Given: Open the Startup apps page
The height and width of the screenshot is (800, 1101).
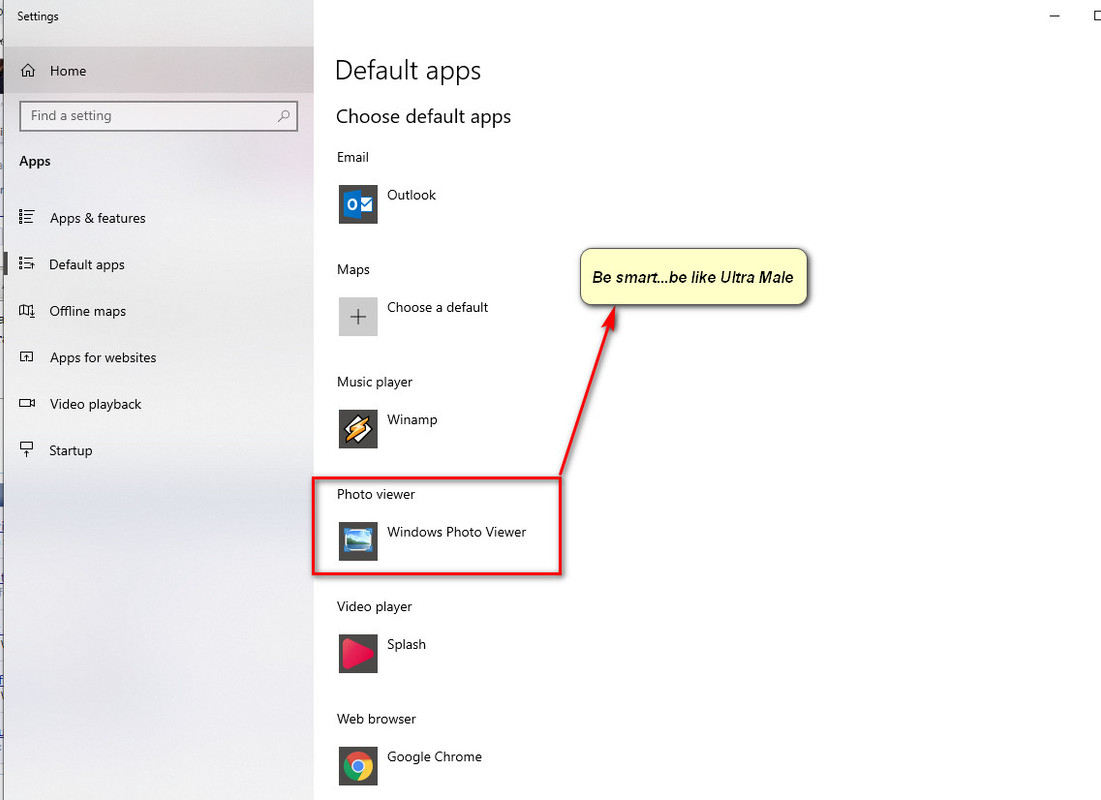Looking at the screenshot, I should click(159, 450).
